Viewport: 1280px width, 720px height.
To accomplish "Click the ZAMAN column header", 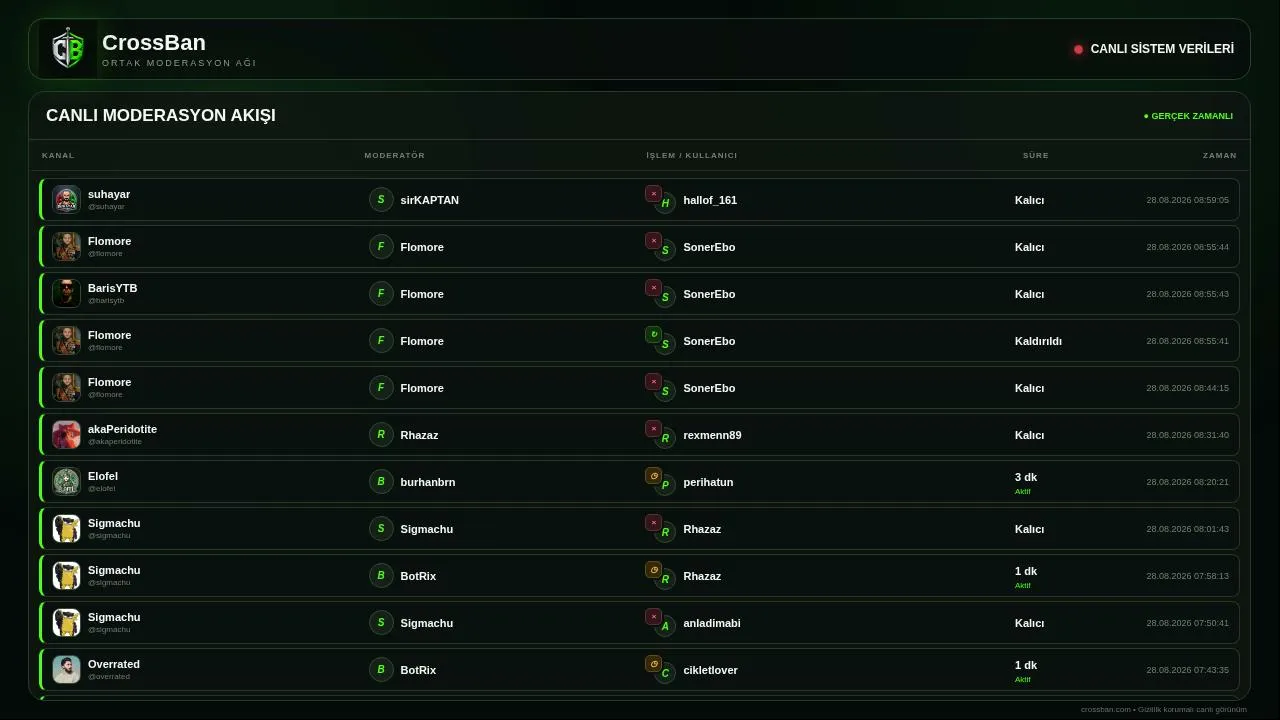I will click(1220, 155).
